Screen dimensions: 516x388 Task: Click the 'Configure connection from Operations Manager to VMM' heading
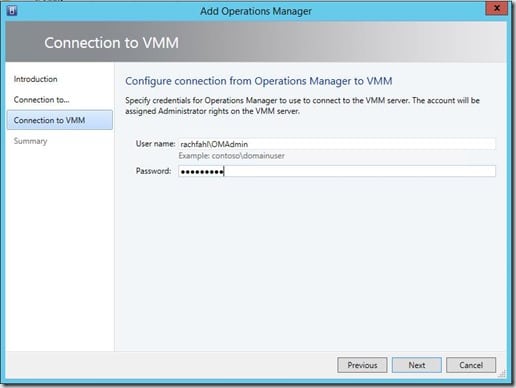[259, 81]
